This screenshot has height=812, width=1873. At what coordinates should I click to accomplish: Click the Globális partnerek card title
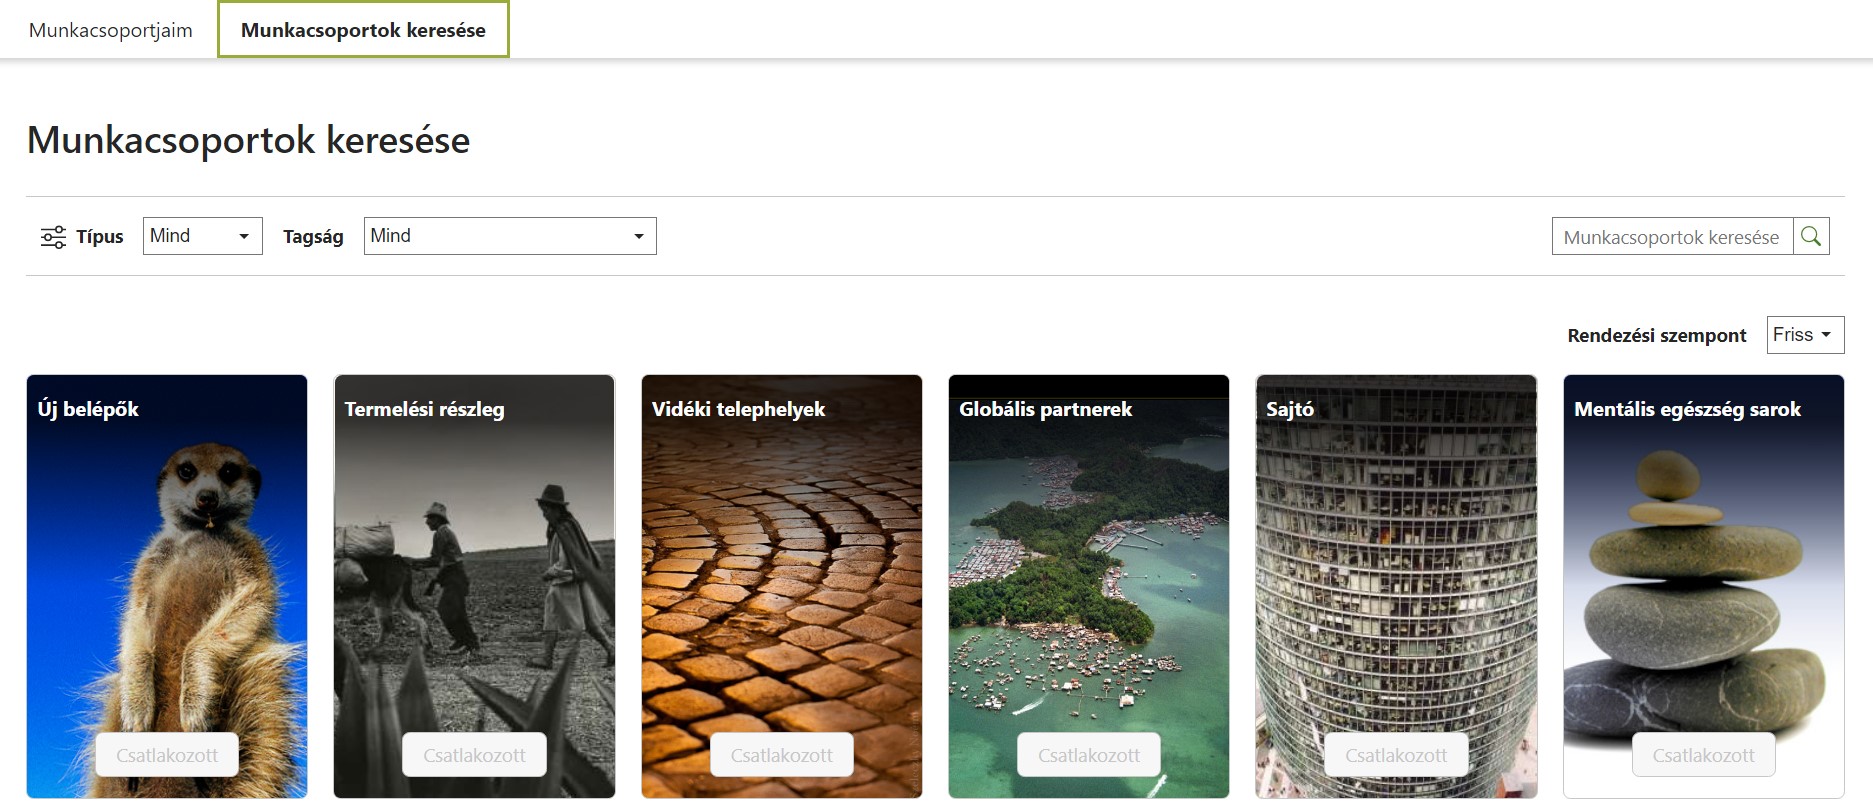pos(1045,409)
